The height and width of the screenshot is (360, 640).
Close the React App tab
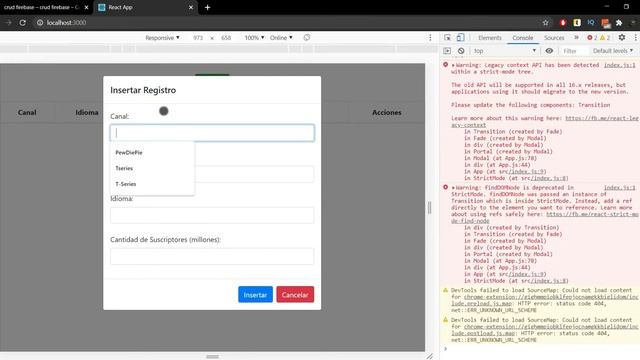click(191, 7)
